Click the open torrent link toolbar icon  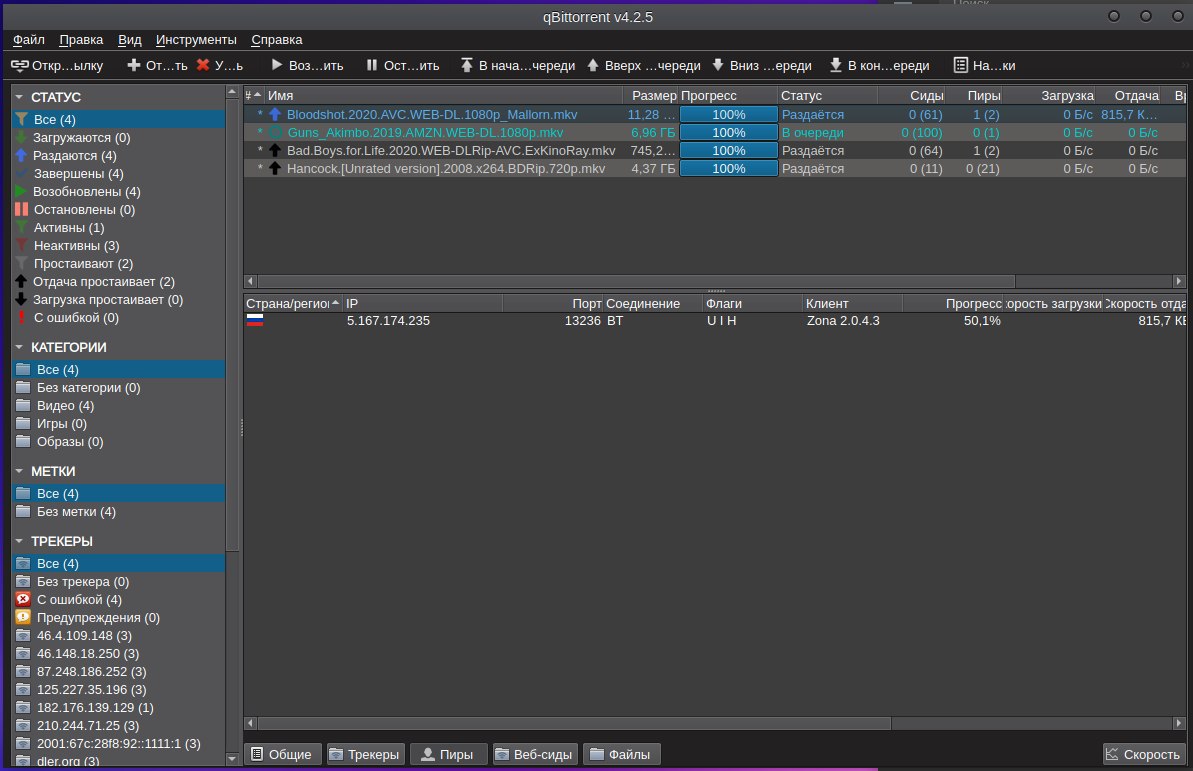click(x=20, y=65)
